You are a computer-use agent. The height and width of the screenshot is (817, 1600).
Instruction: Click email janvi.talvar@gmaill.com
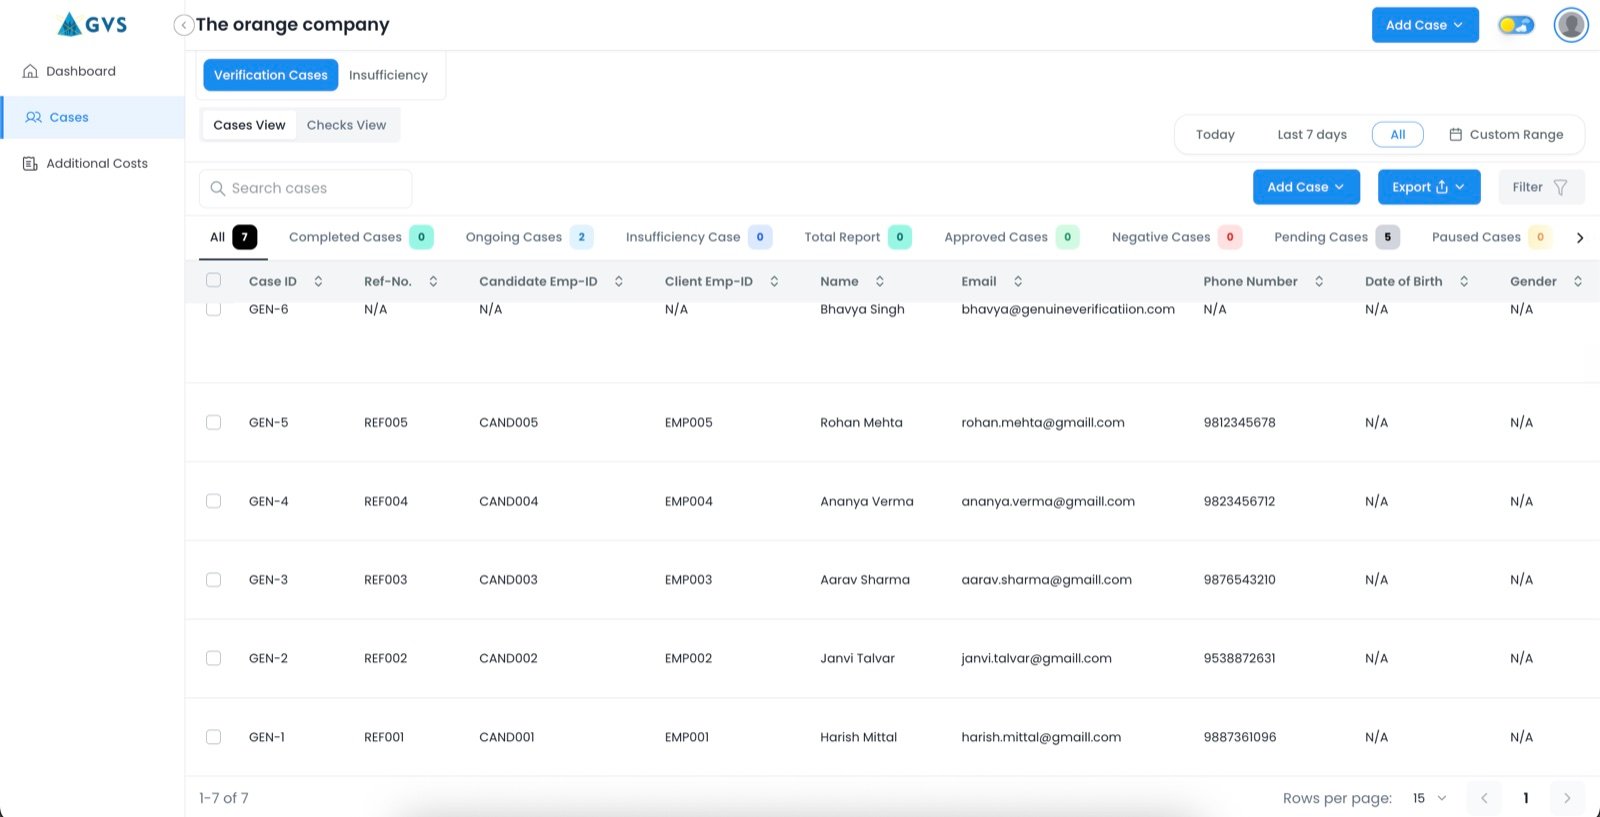pos(1036,658)
